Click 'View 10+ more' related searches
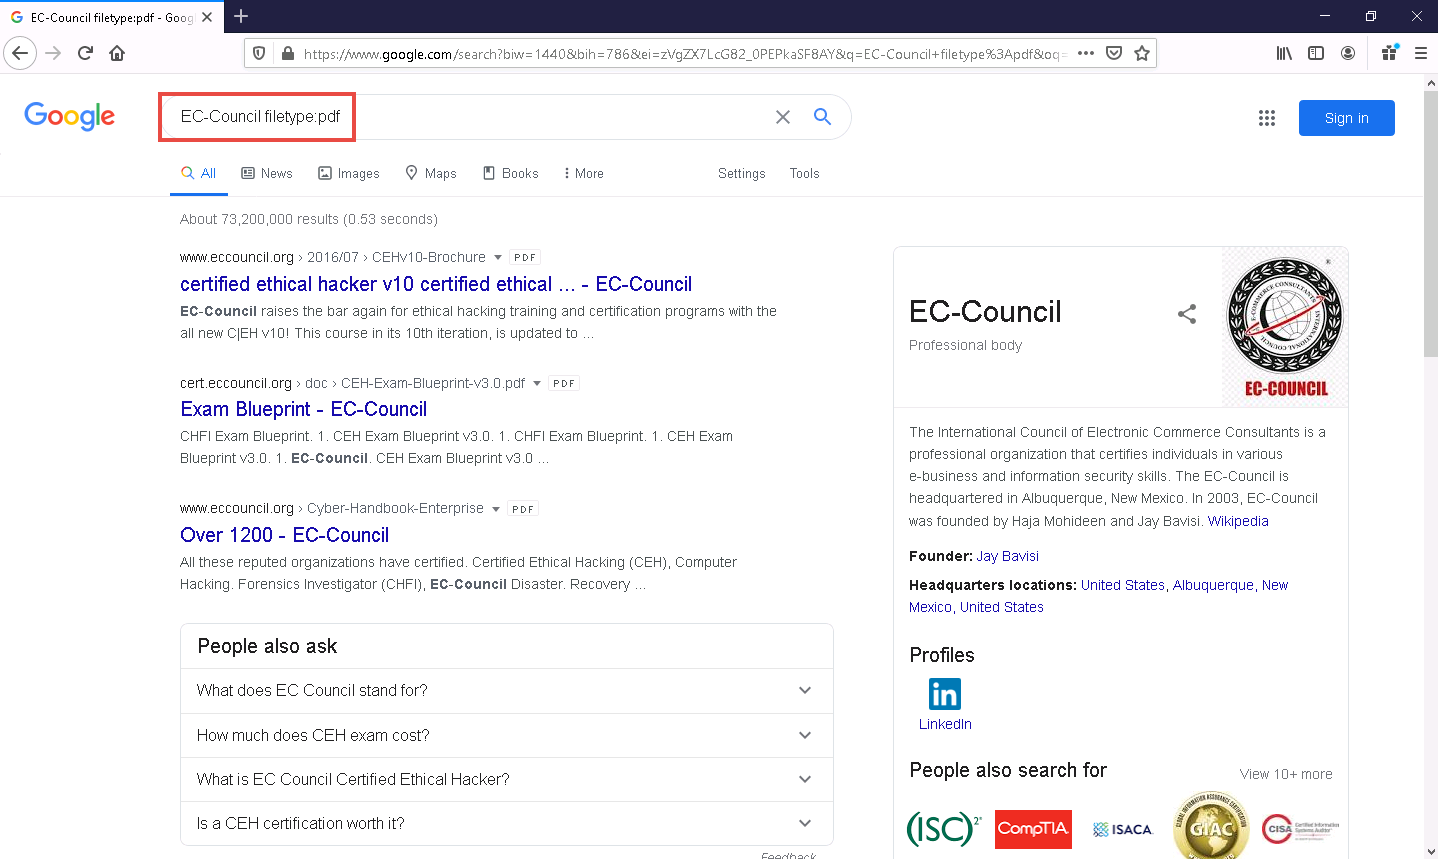 (x=1286, y=774)
